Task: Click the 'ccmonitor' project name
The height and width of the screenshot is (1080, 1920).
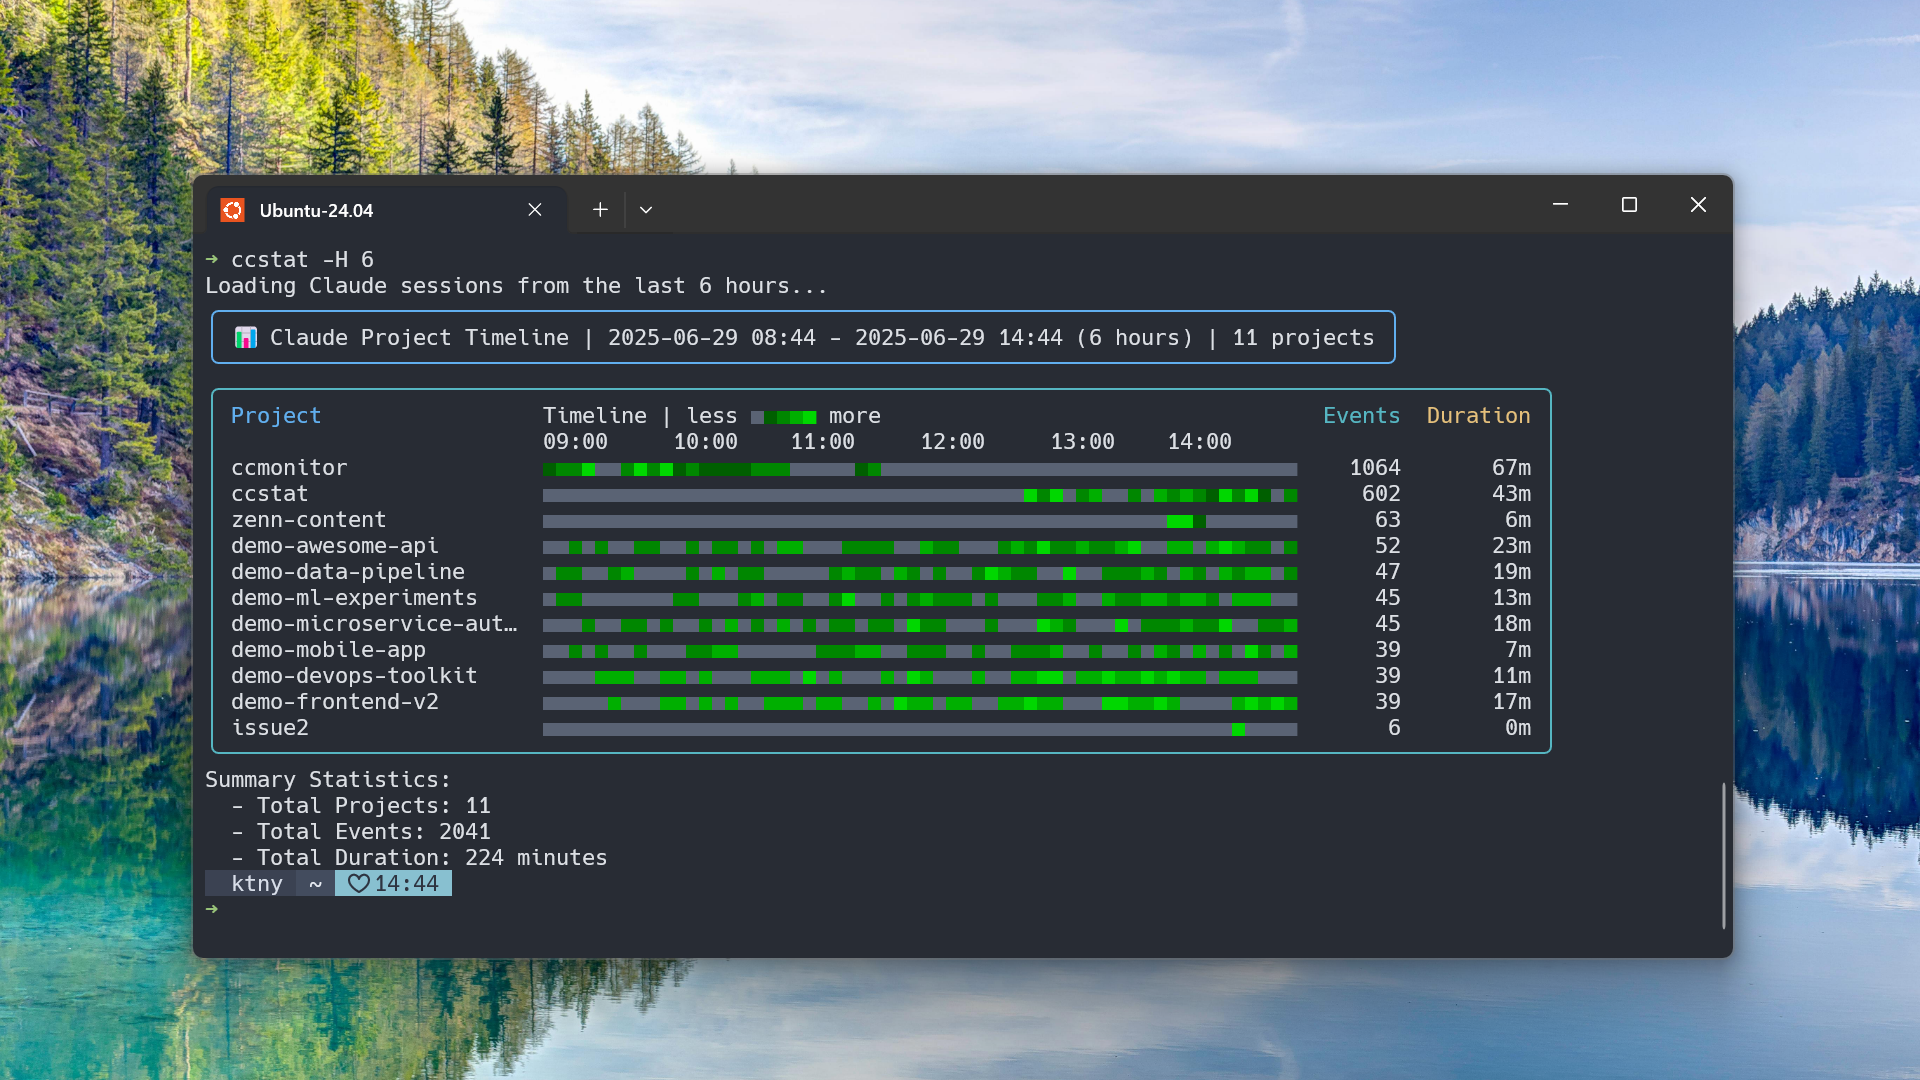Action: click(x=289, y=468)
